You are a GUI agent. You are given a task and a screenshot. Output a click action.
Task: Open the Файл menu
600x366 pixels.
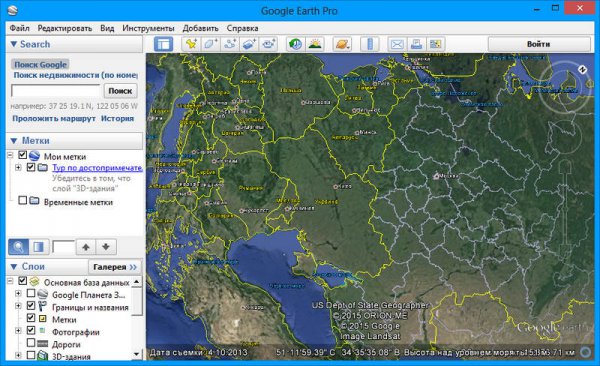(x=20, y=28)
